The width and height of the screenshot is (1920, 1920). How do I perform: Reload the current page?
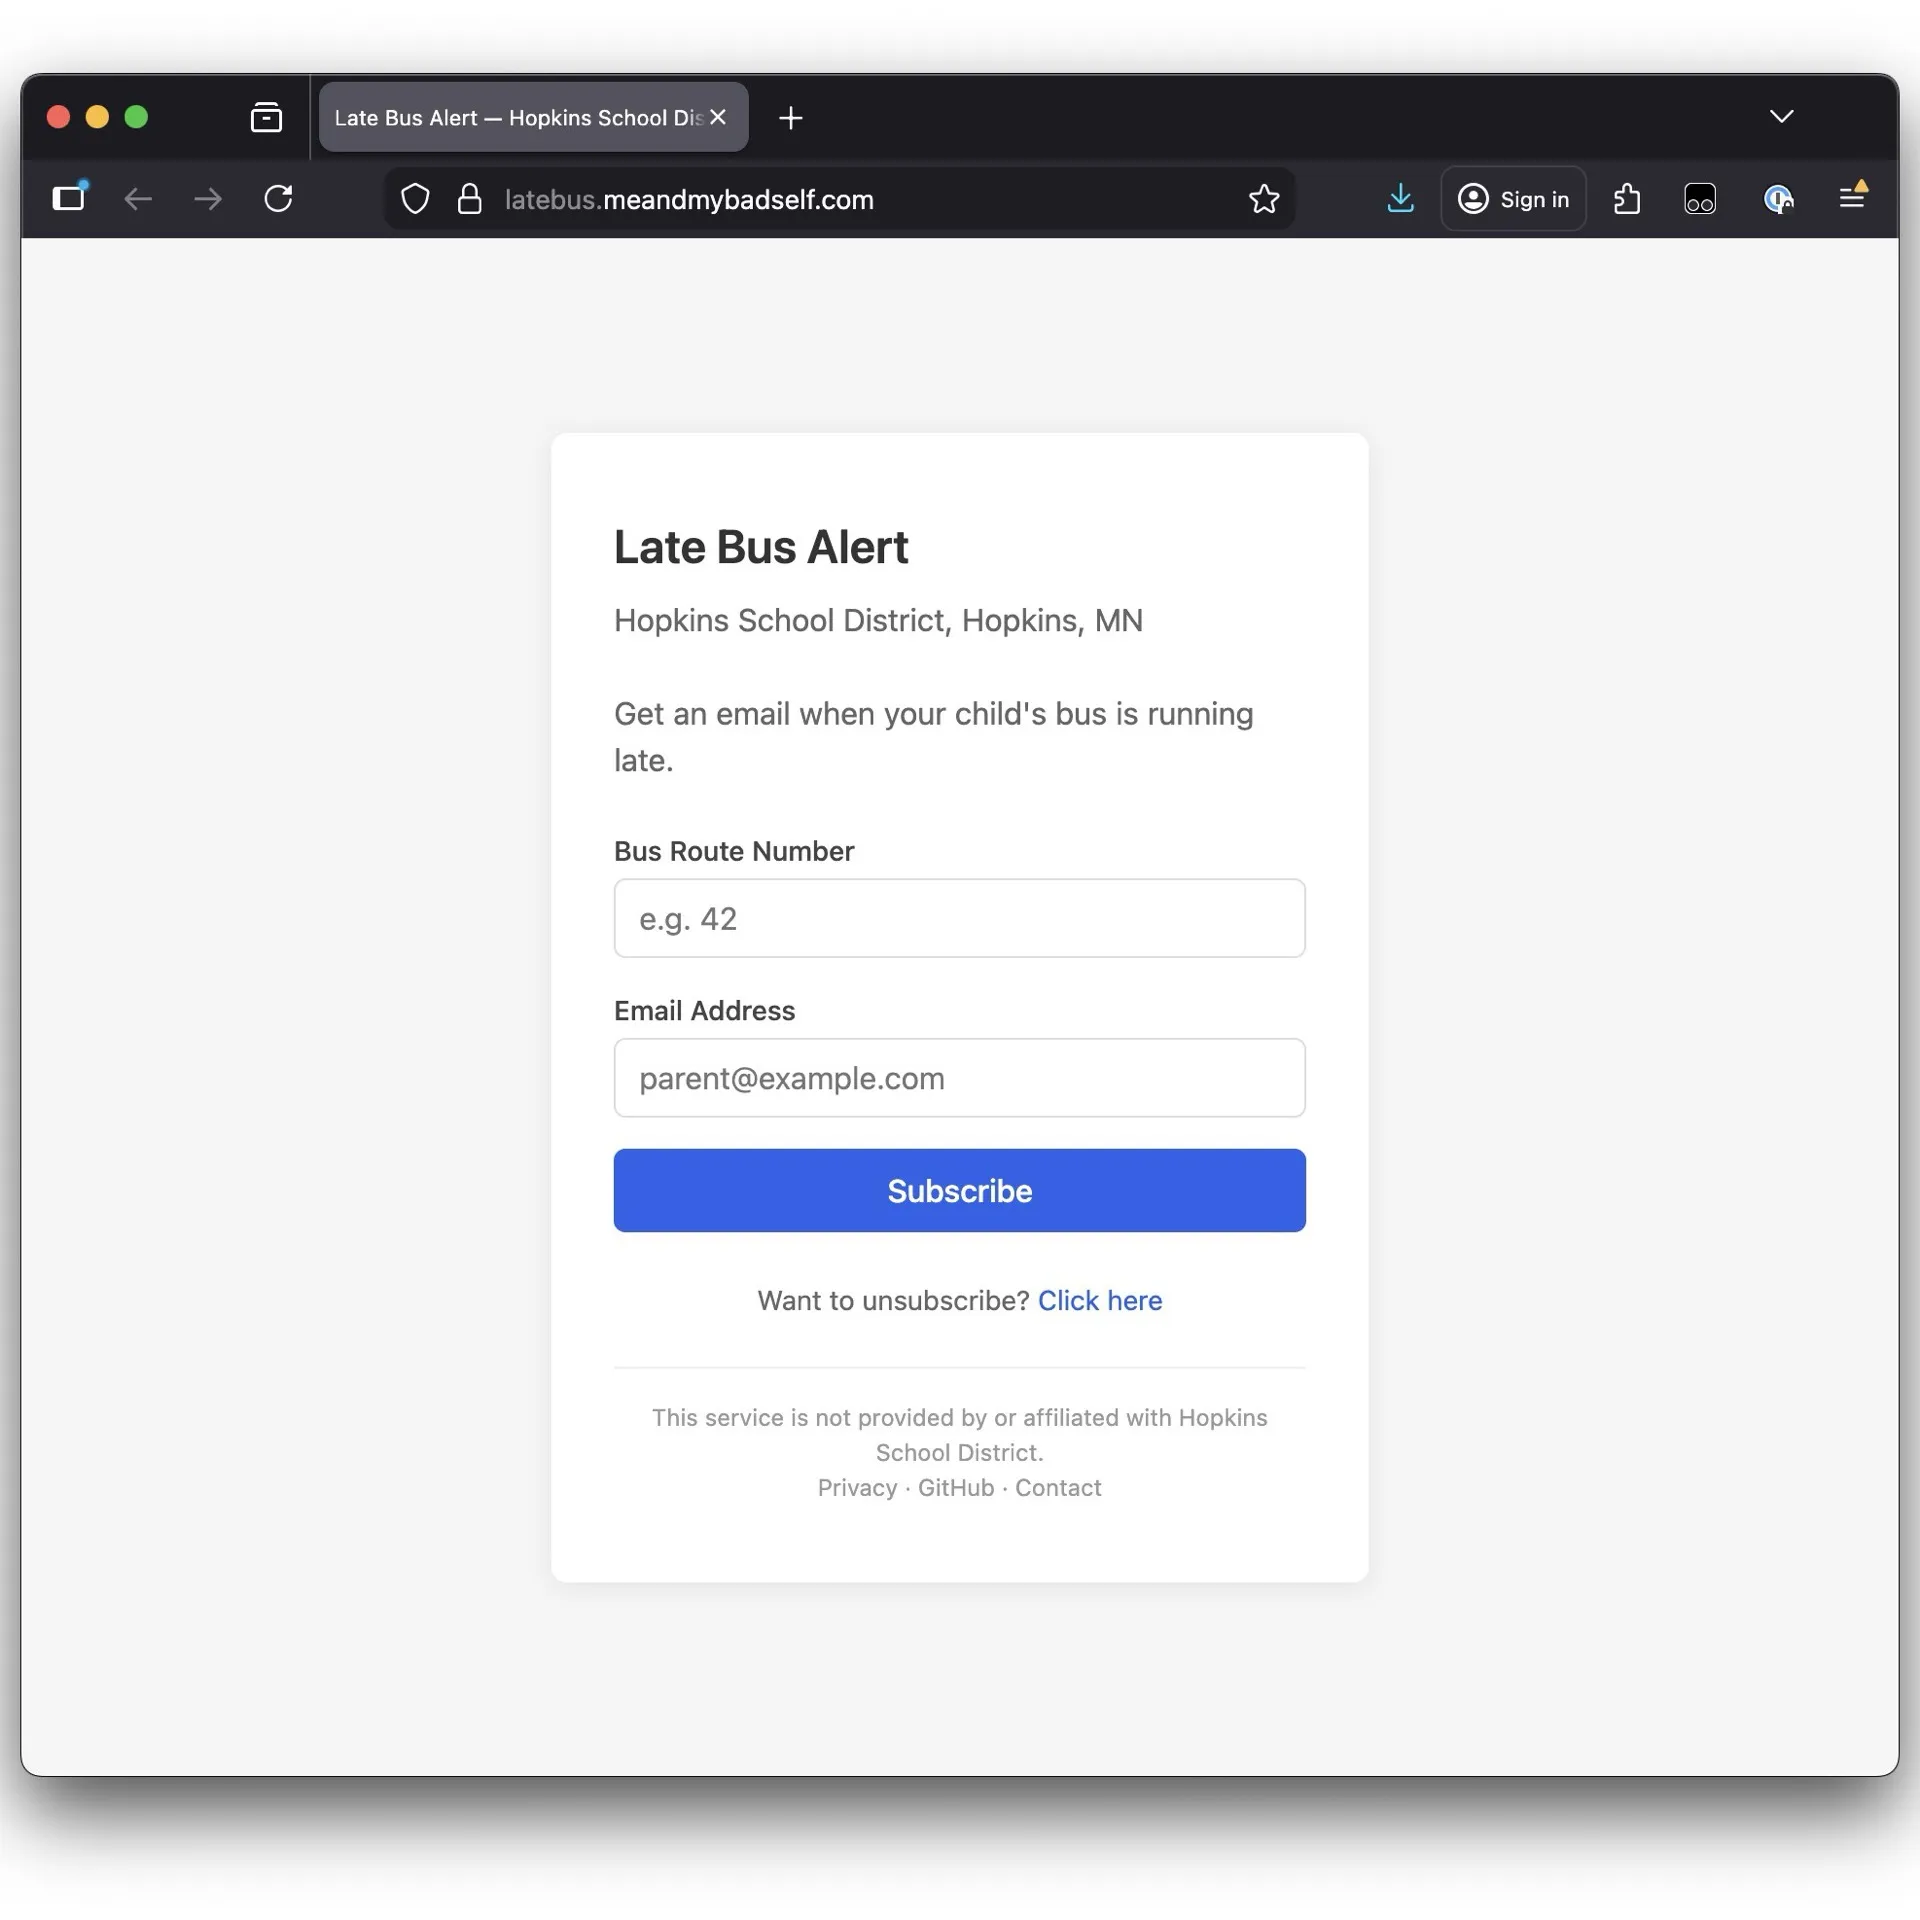point(278,198)
